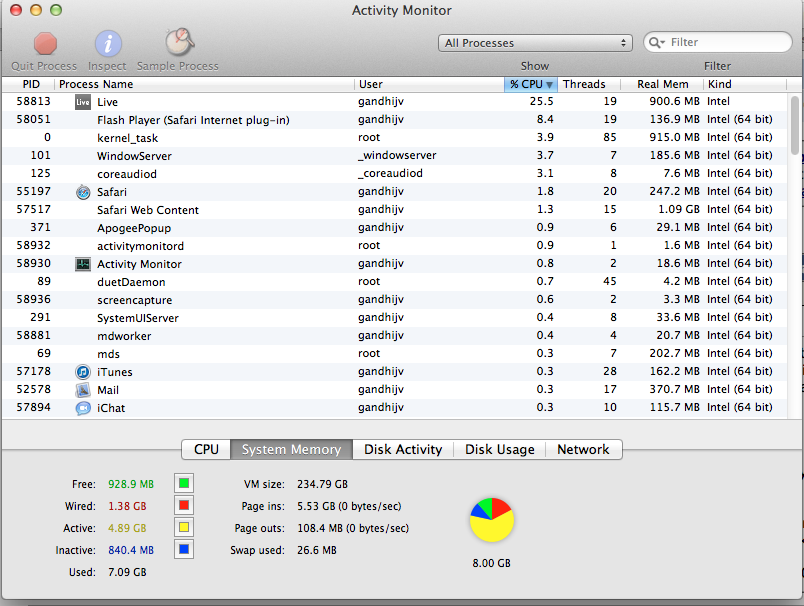Click the Swap used 26.6 MB value
804x606 pixels.
317,550
